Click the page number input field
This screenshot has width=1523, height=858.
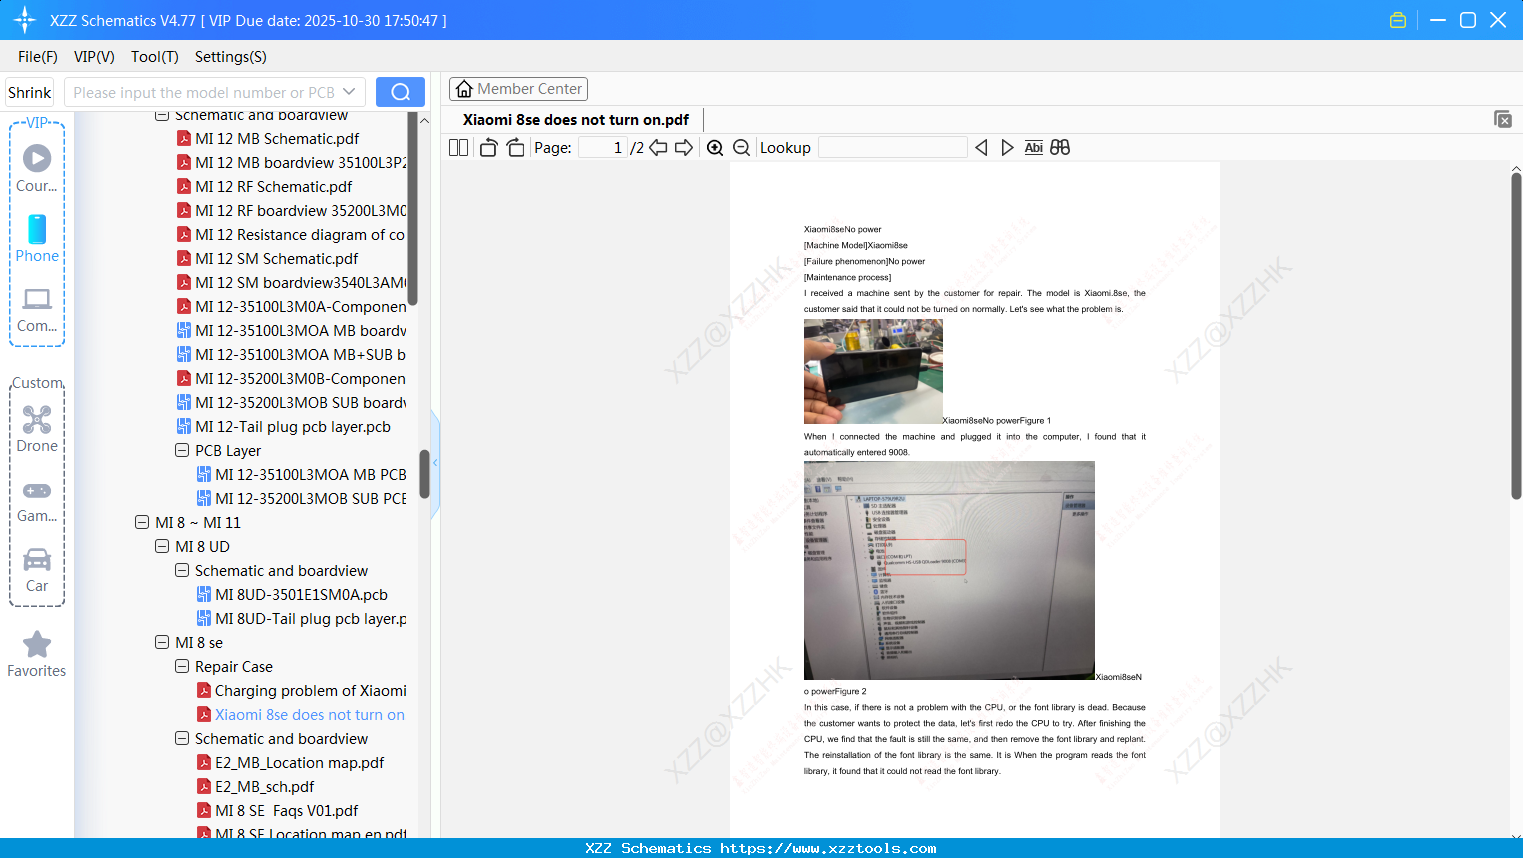pos(603,148)
